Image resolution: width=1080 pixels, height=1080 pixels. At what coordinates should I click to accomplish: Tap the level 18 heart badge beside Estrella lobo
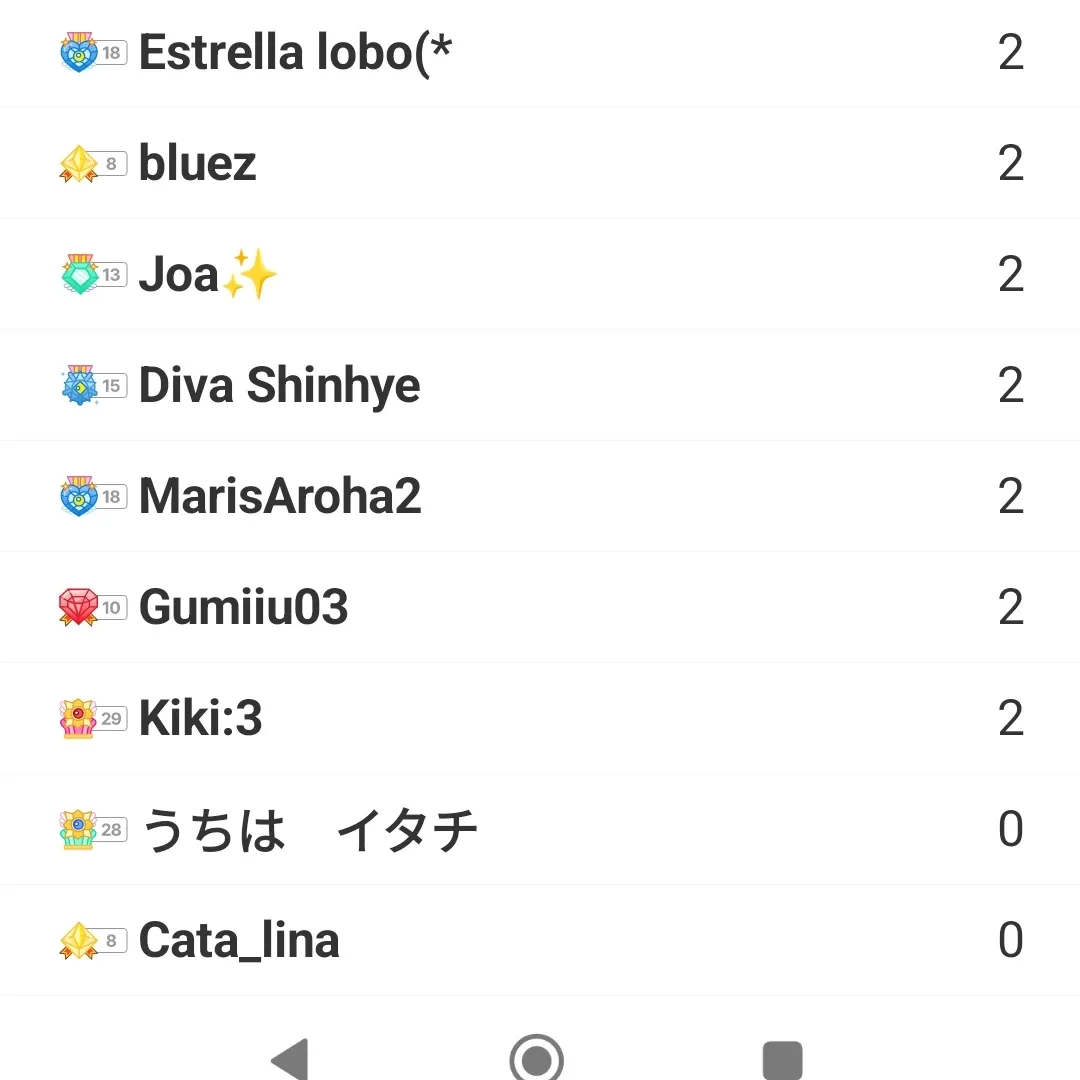pyautogui.click(x=92, y=52)
